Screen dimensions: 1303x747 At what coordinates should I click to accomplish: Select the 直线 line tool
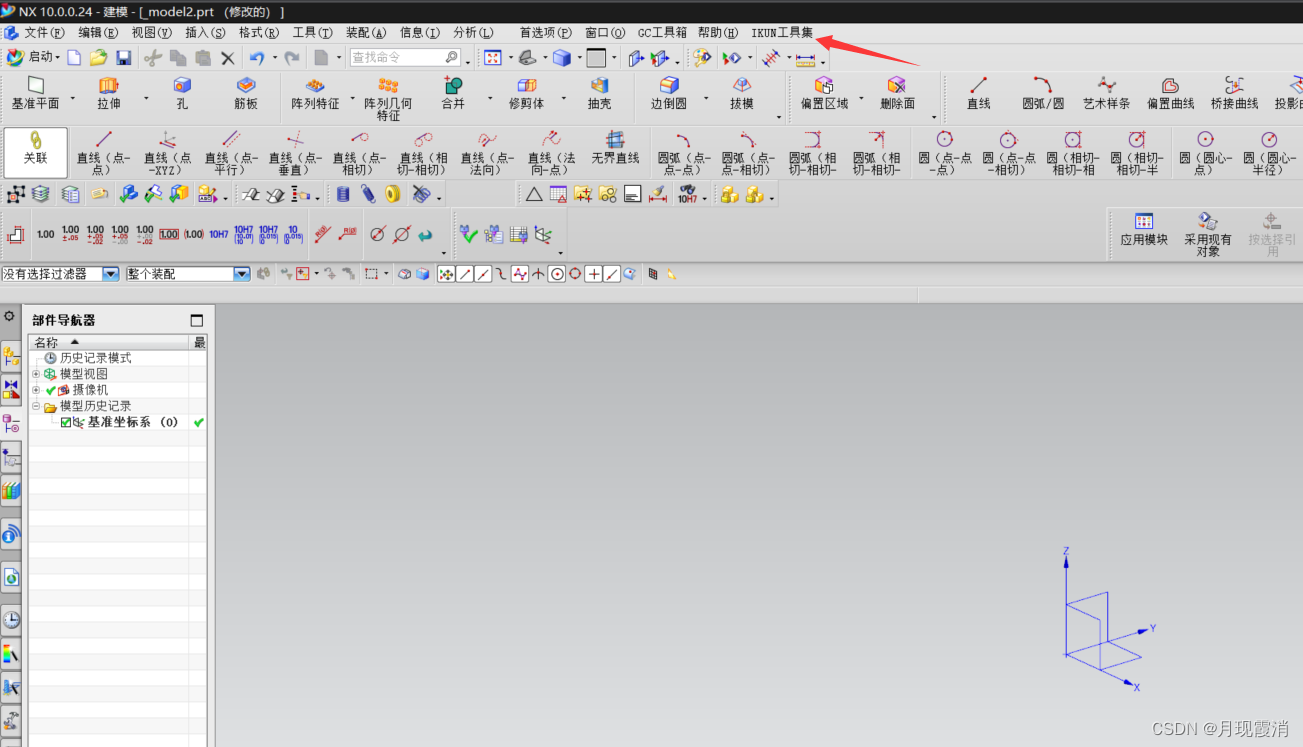pos(978,94)
